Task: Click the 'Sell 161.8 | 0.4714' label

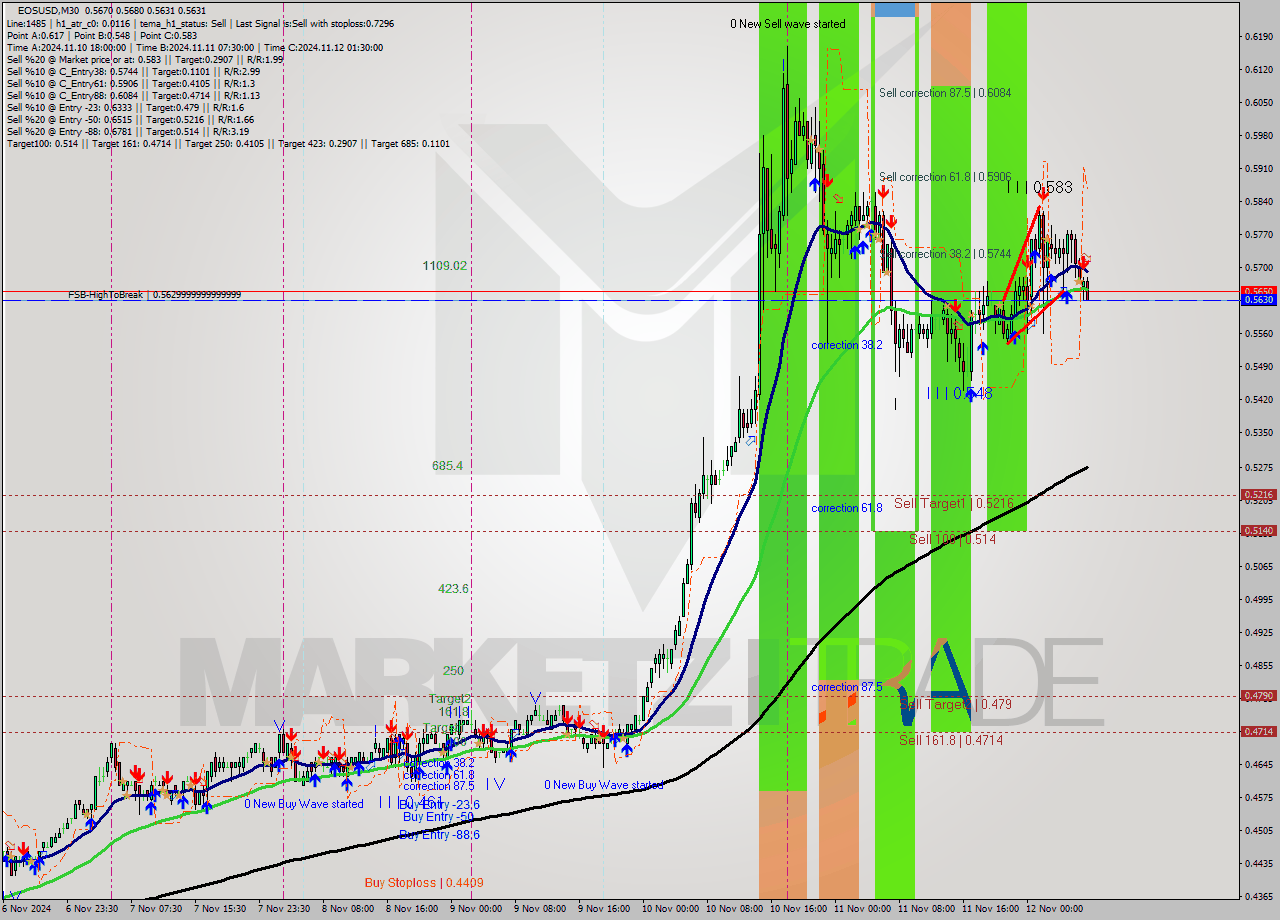Action: click(950, 740)
